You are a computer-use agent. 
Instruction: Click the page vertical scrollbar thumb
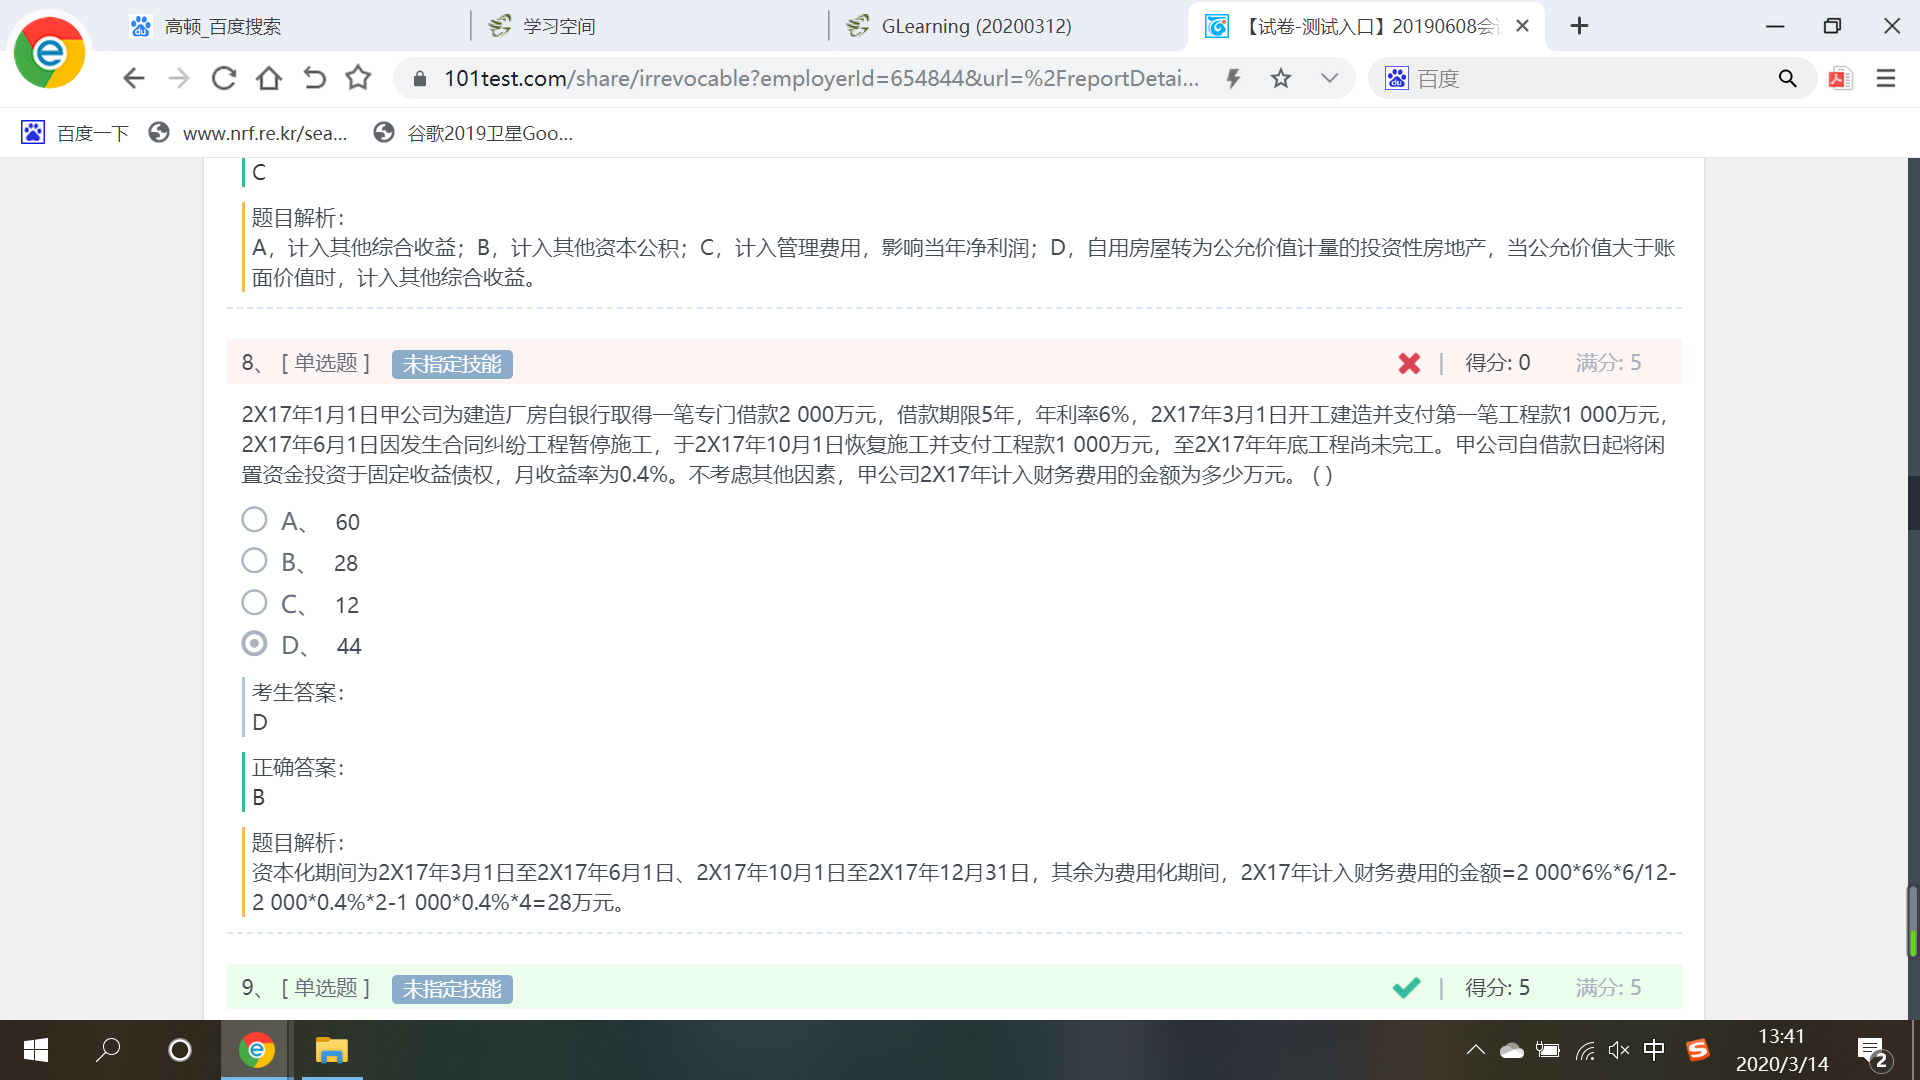(x=1912, y=920)
